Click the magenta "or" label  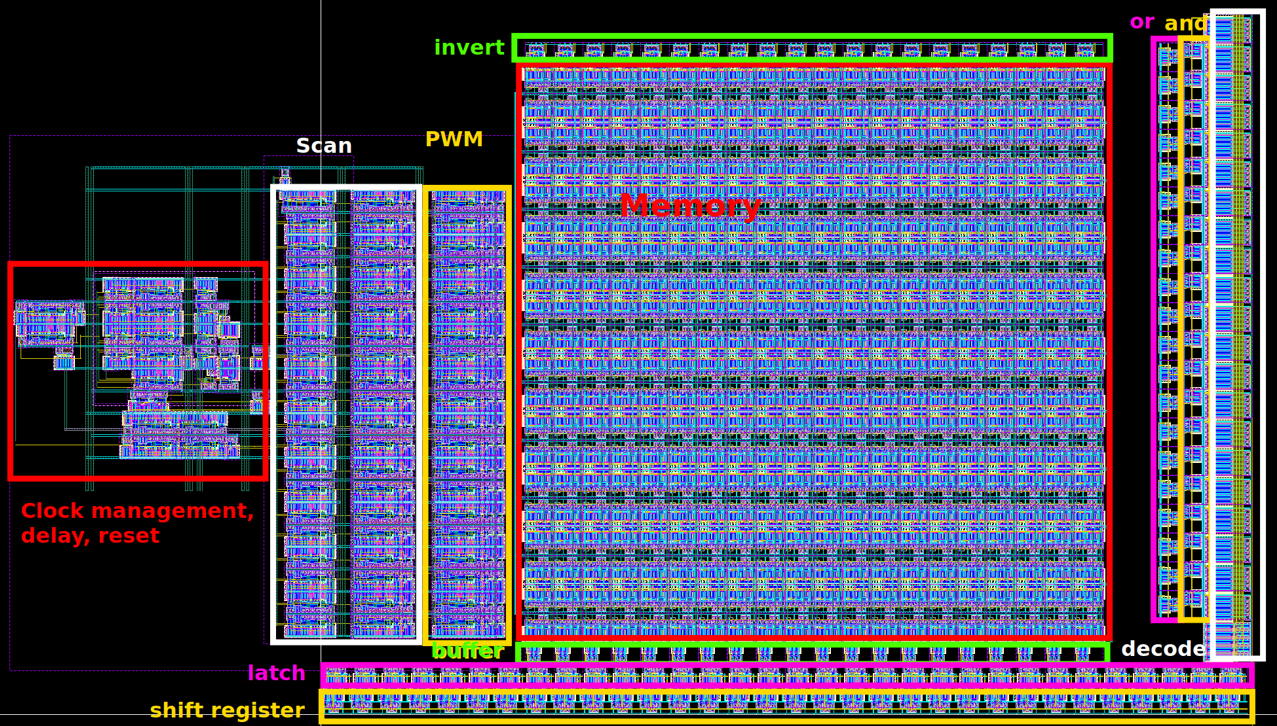pos(1141,22)
